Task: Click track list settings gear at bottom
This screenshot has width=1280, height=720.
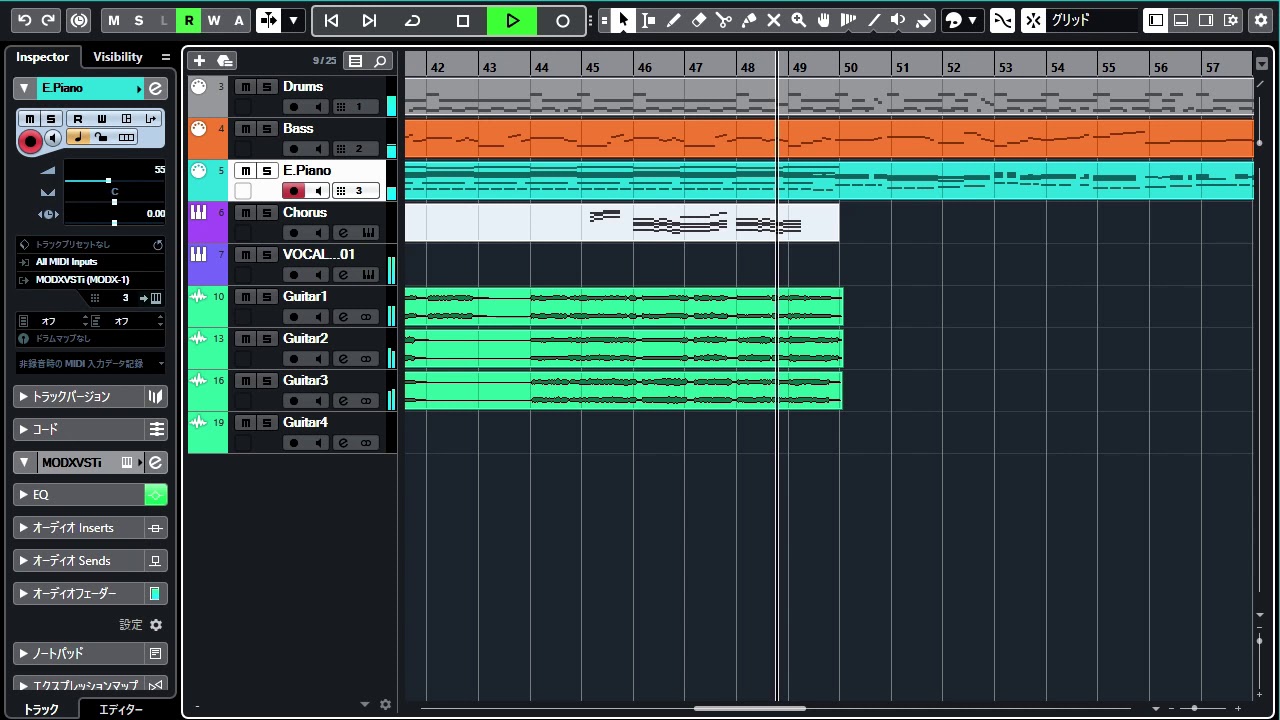Action: point(386,705)
